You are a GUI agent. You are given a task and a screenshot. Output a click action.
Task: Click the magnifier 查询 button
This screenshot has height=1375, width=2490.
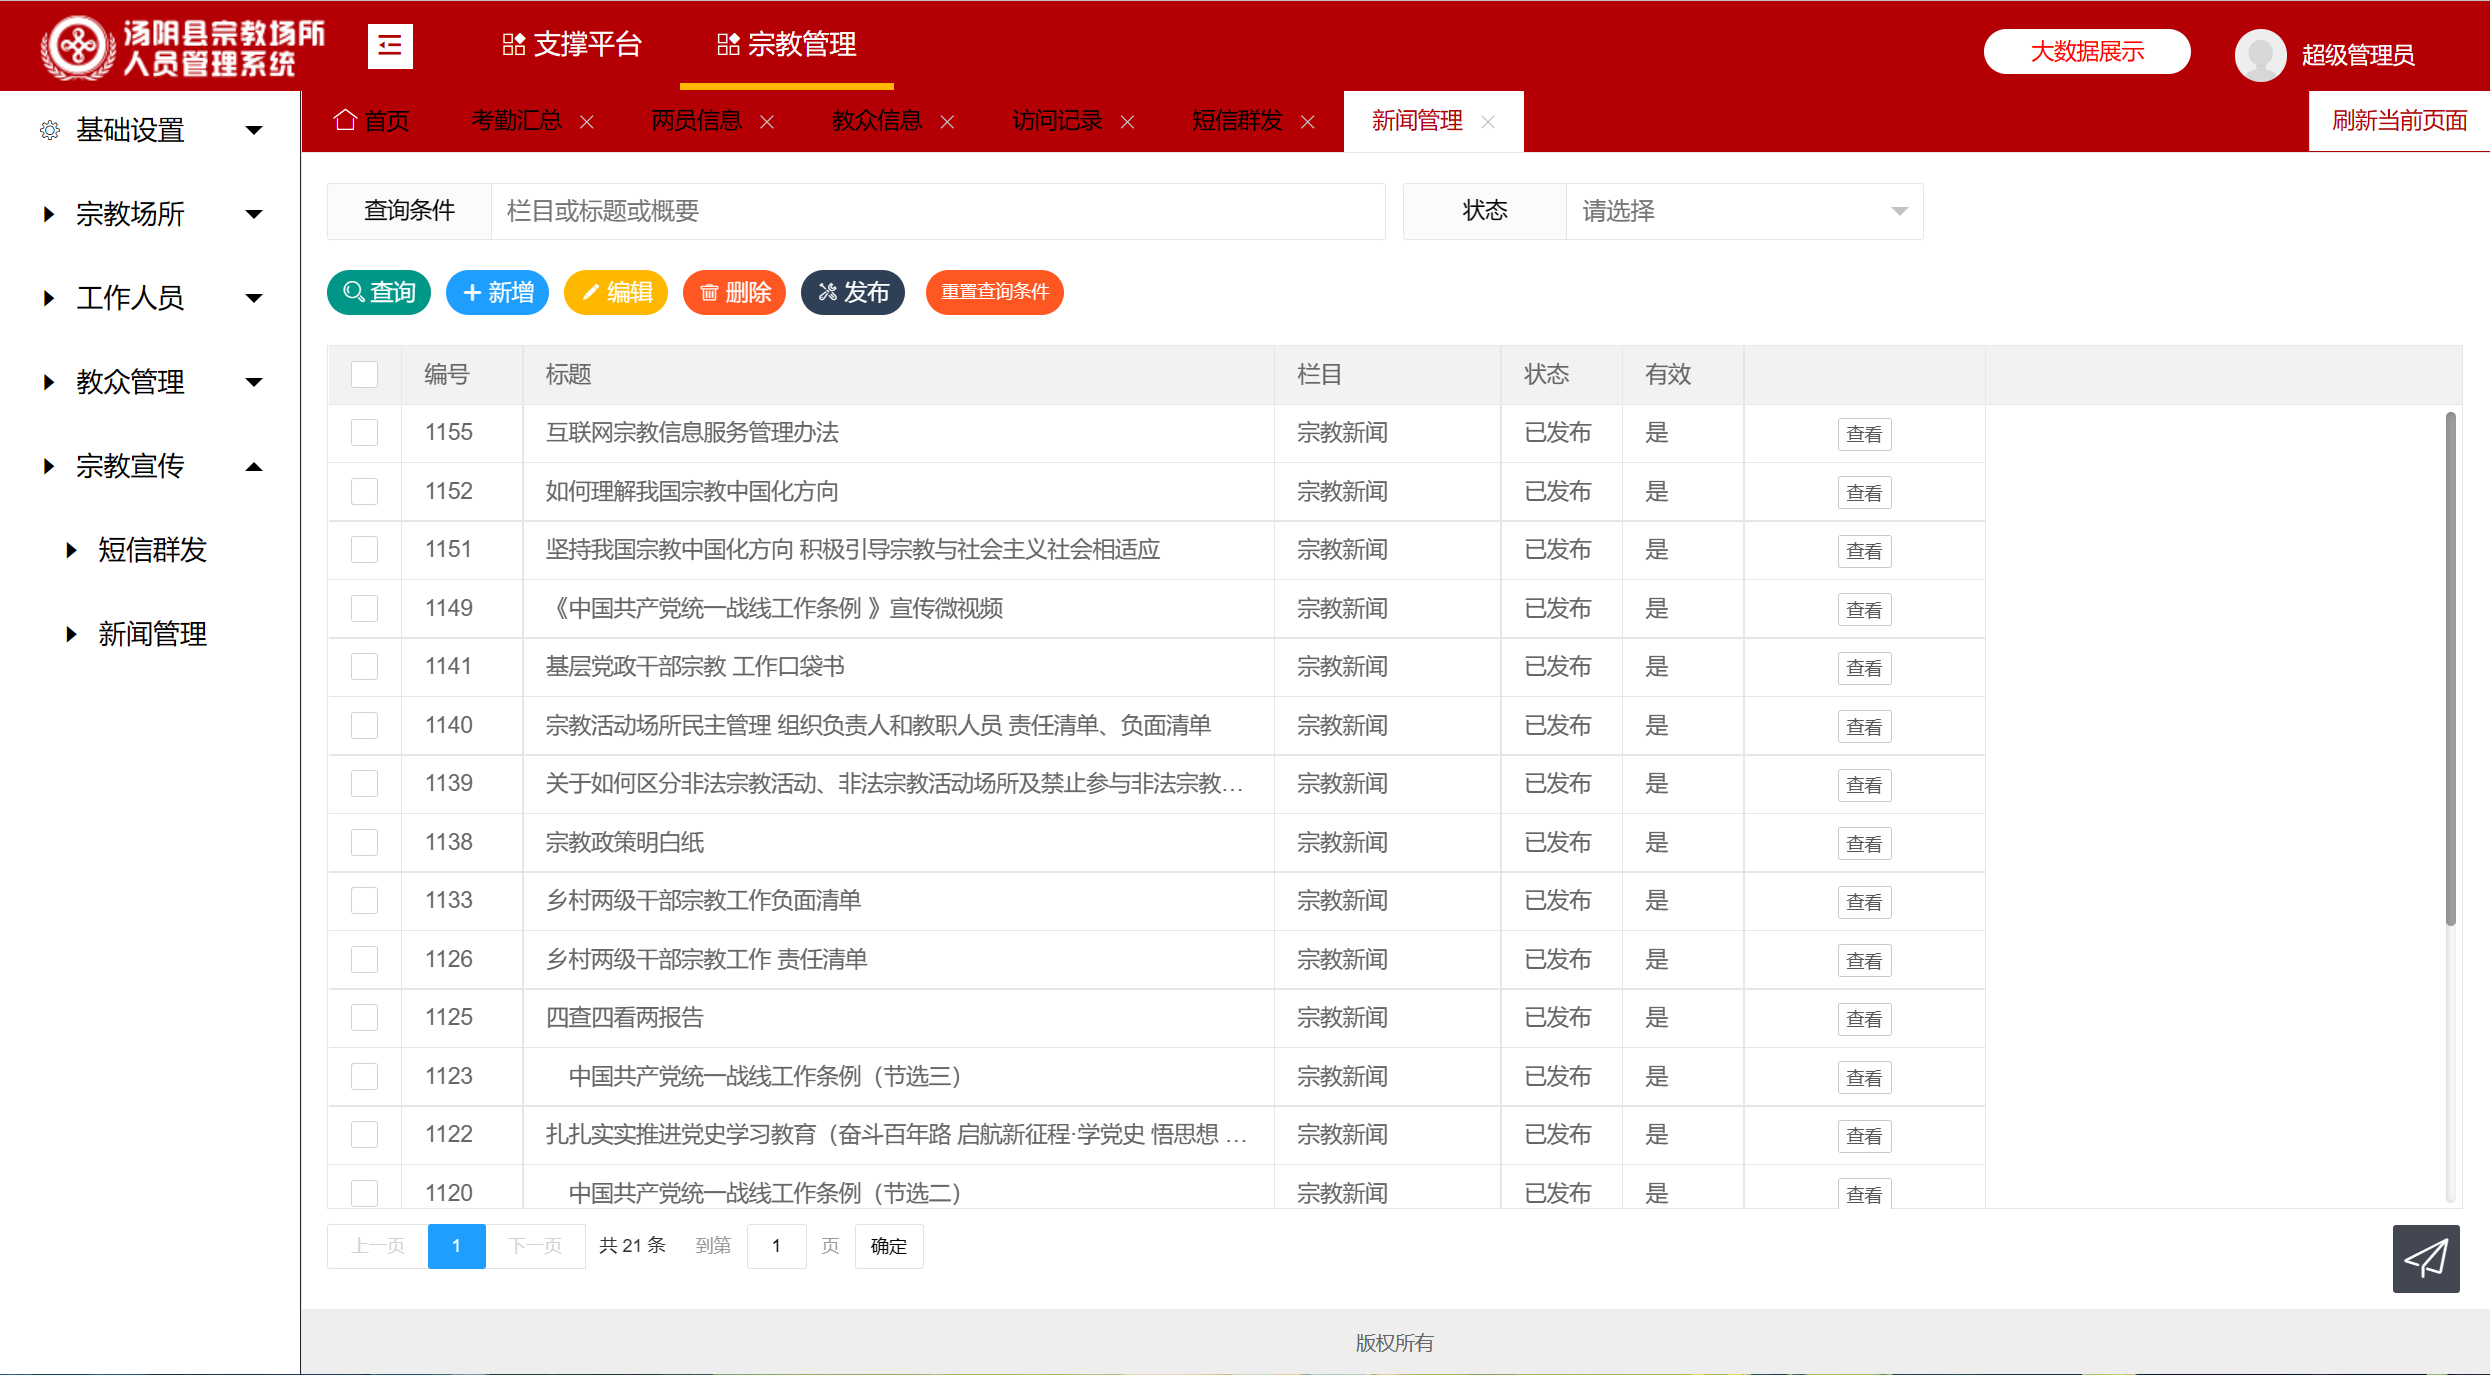point(379,292)
